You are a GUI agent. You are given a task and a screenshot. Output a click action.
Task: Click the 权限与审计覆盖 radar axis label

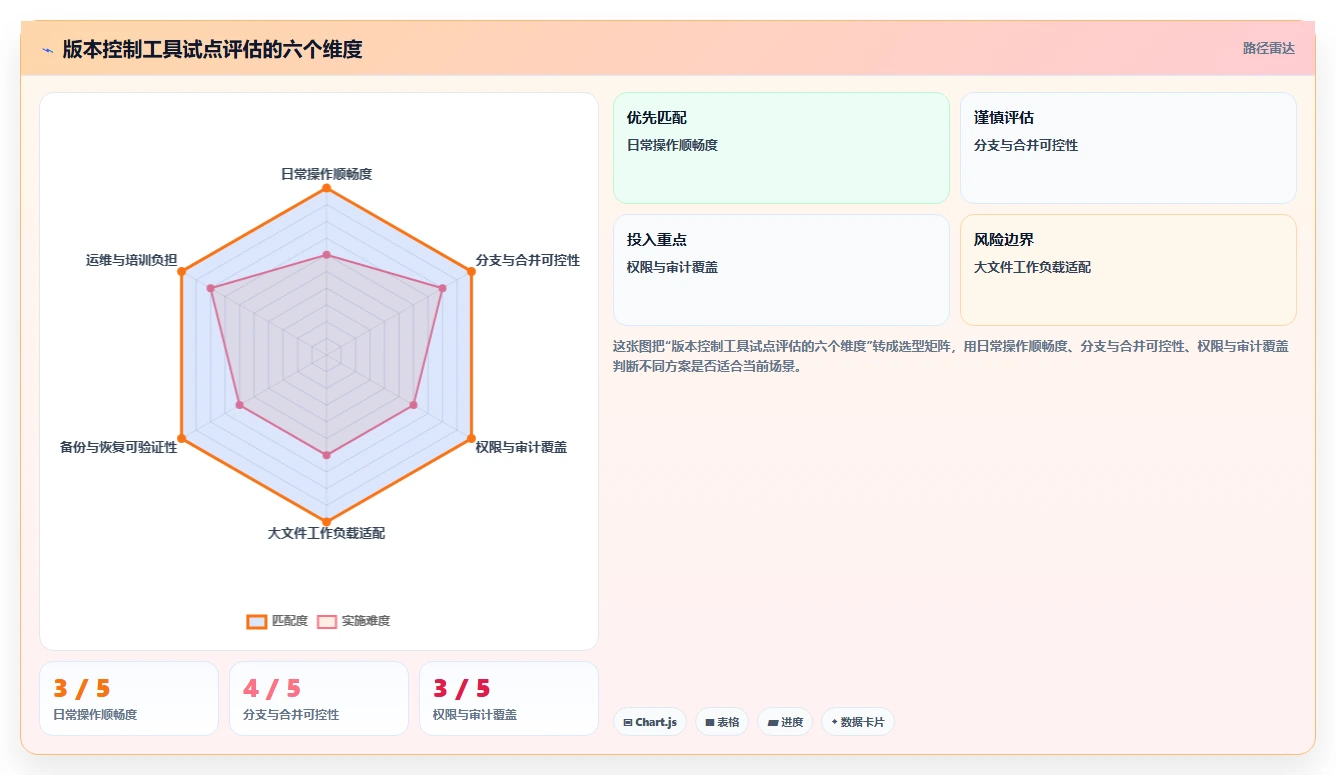point(521,447)
